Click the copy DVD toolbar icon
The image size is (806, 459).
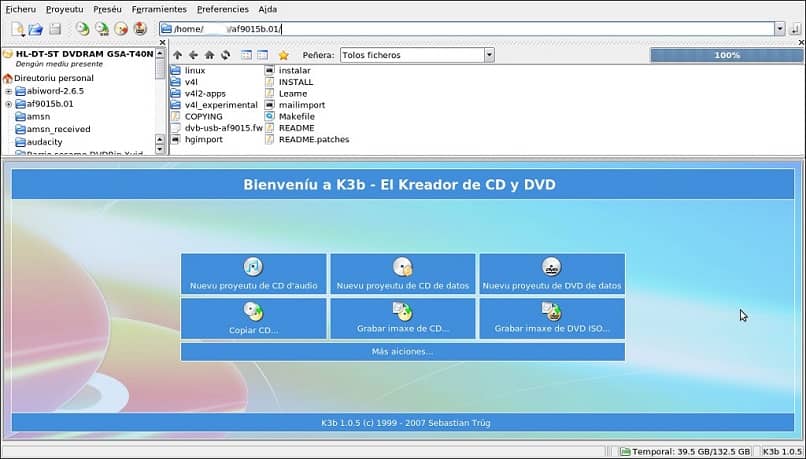point(102,29)
